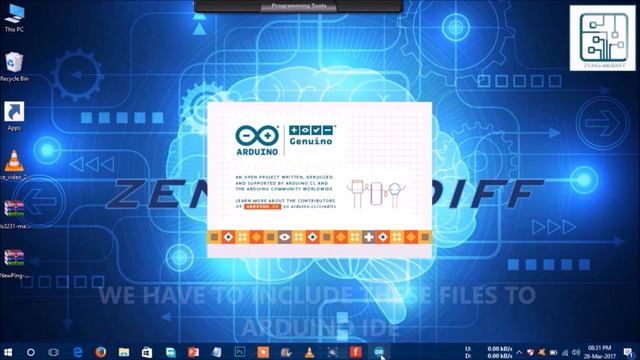Click the Arduino IDE taskbar icon
The height and width of the screenshot is (360, 640).
pyautogui.click(x=379, y=351)
